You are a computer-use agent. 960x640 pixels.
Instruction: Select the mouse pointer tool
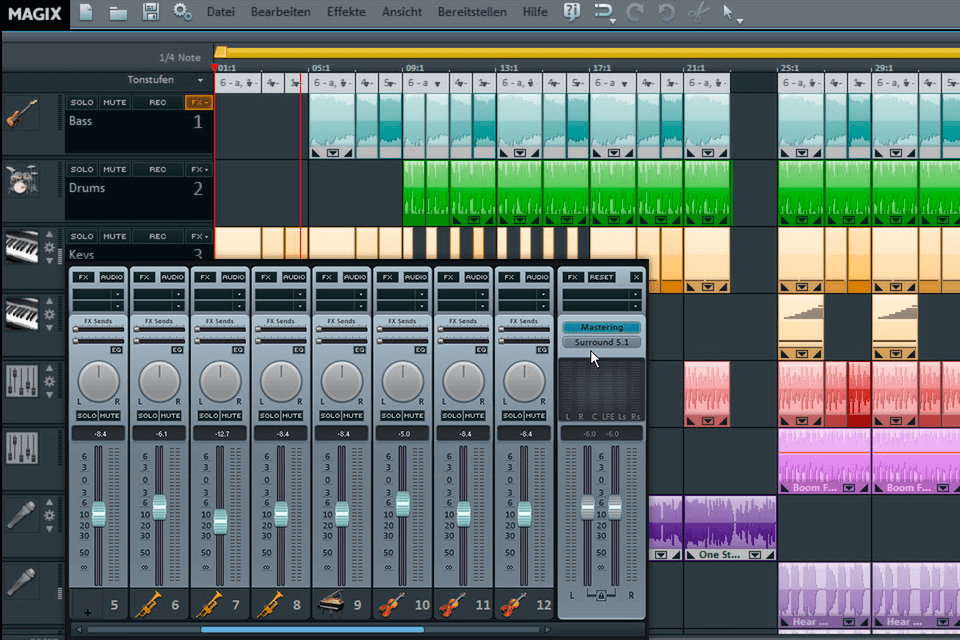pos(727,12)
